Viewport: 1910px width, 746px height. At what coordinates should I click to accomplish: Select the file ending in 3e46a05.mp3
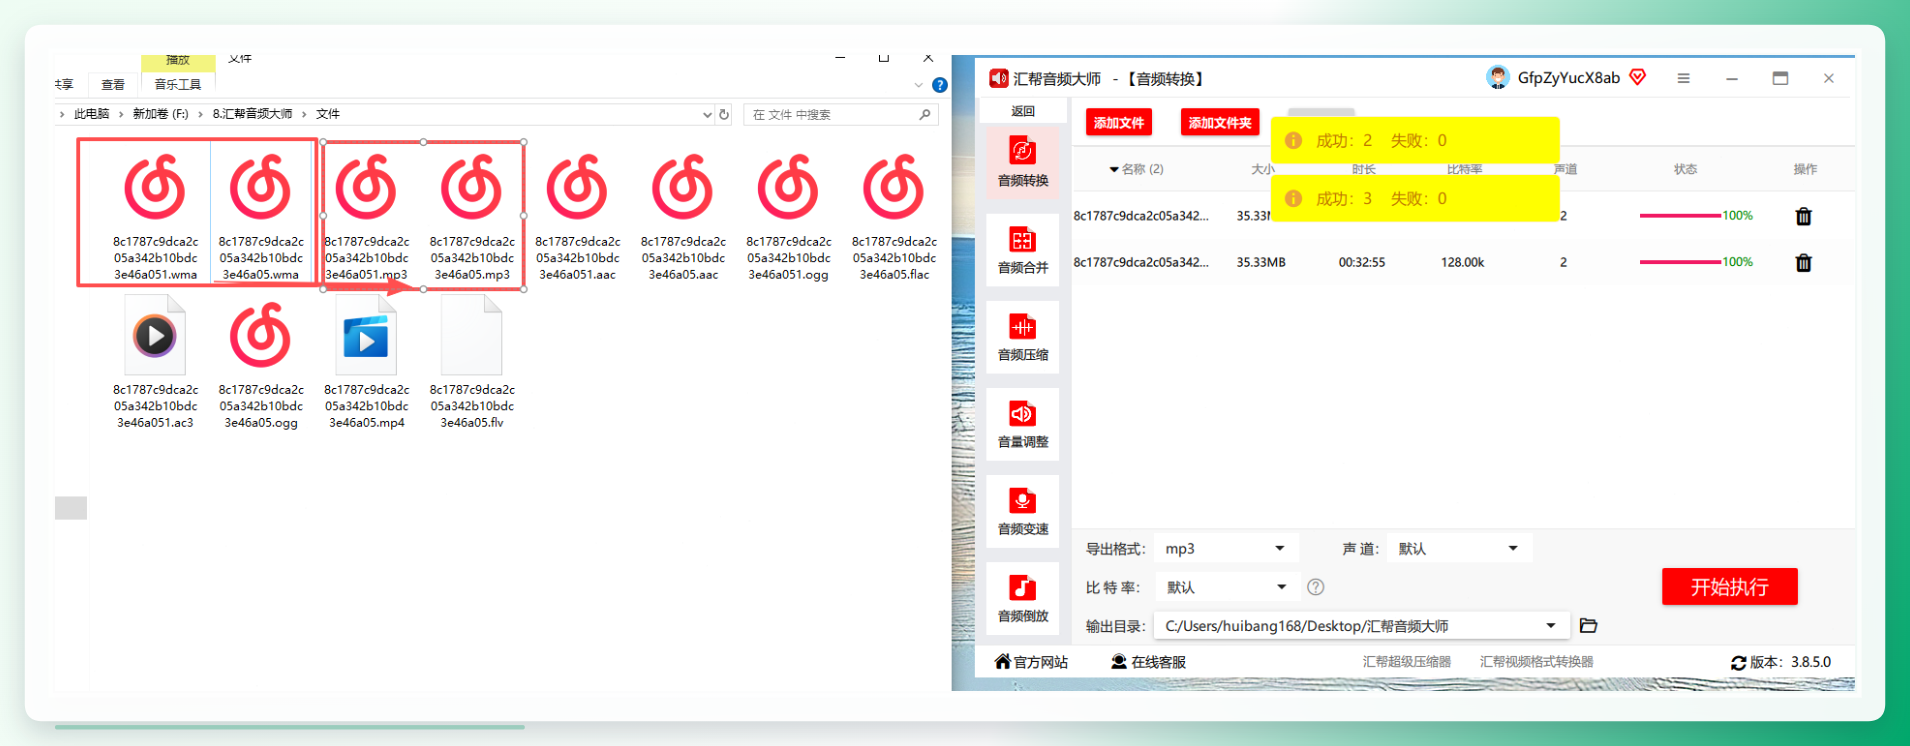coord(472,216)
